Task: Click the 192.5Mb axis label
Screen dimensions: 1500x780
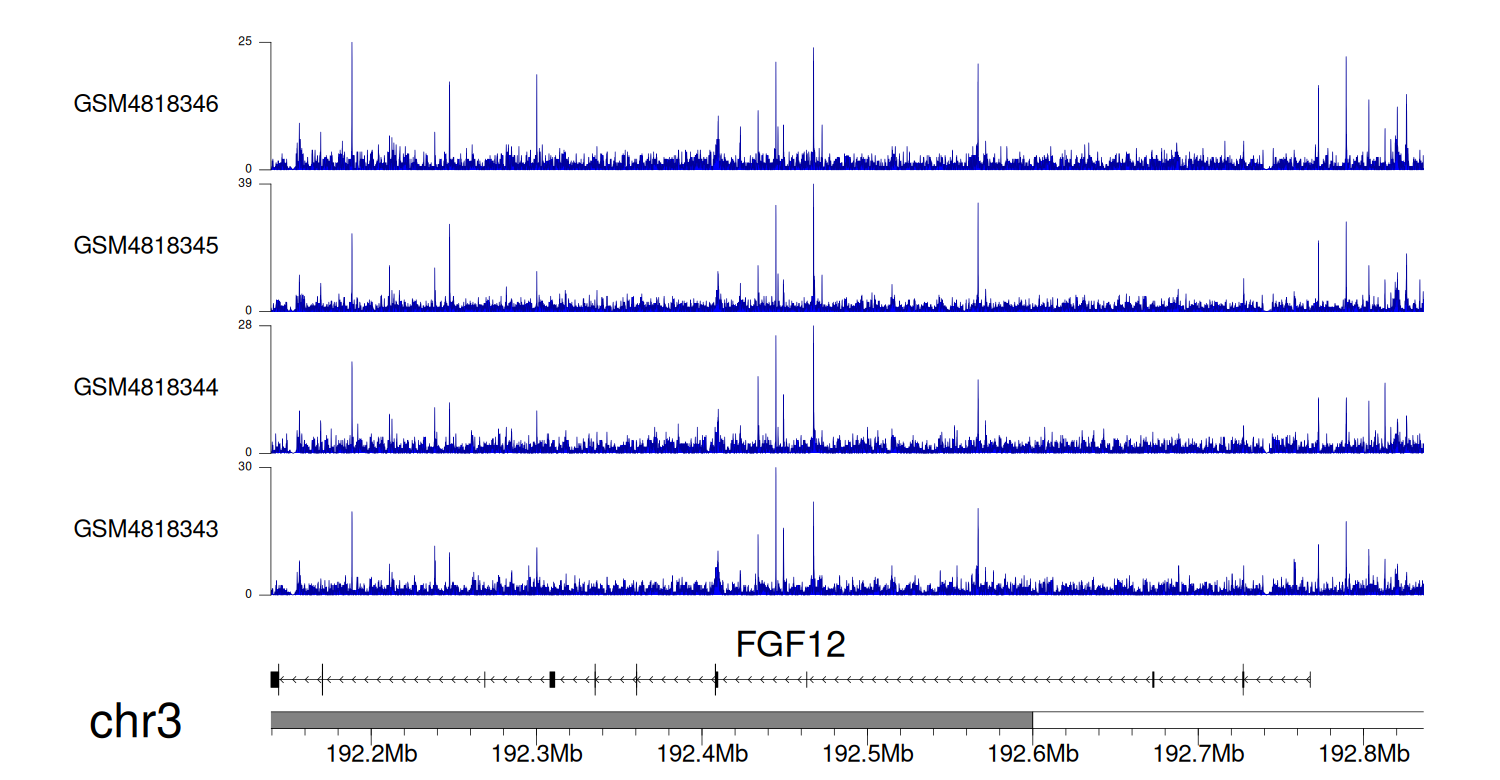Action: pos(867,753)
